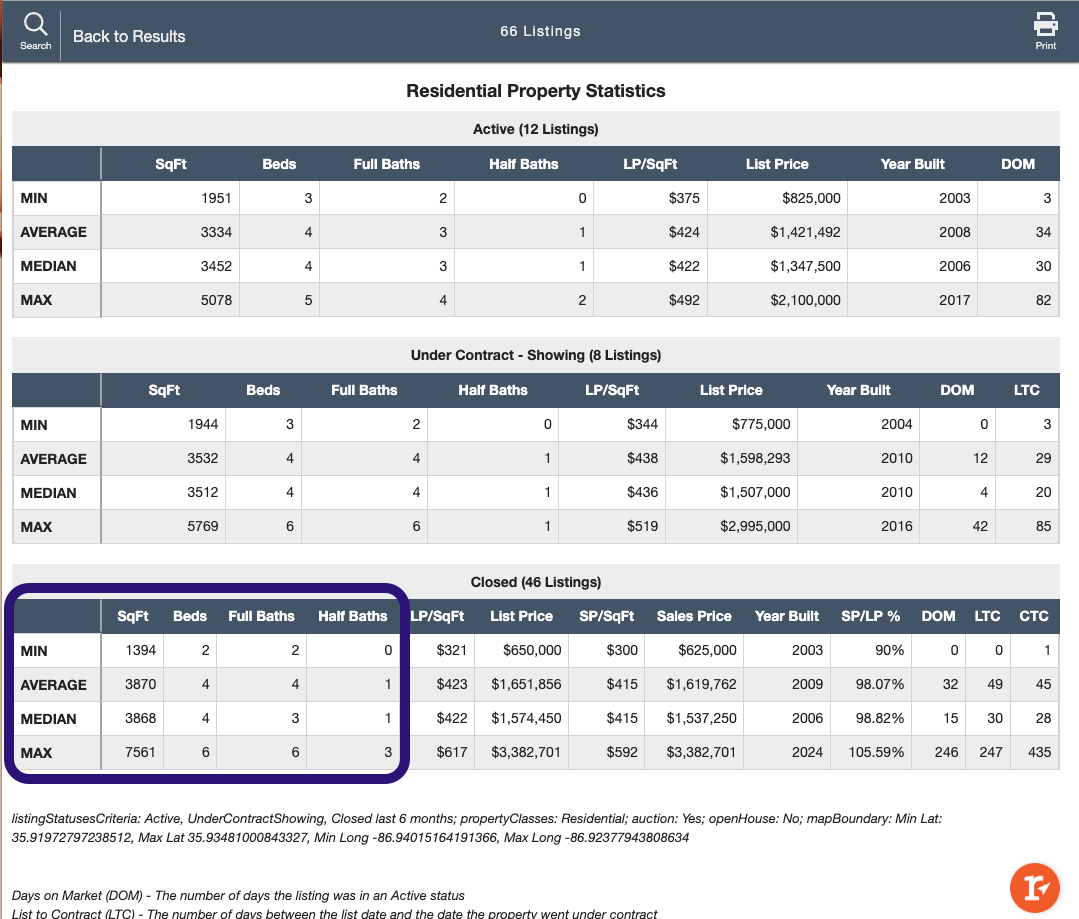Select Closed minimum sales price $625,000
The height and width of the screenshot is (919, 1079).
click(707, 650)
